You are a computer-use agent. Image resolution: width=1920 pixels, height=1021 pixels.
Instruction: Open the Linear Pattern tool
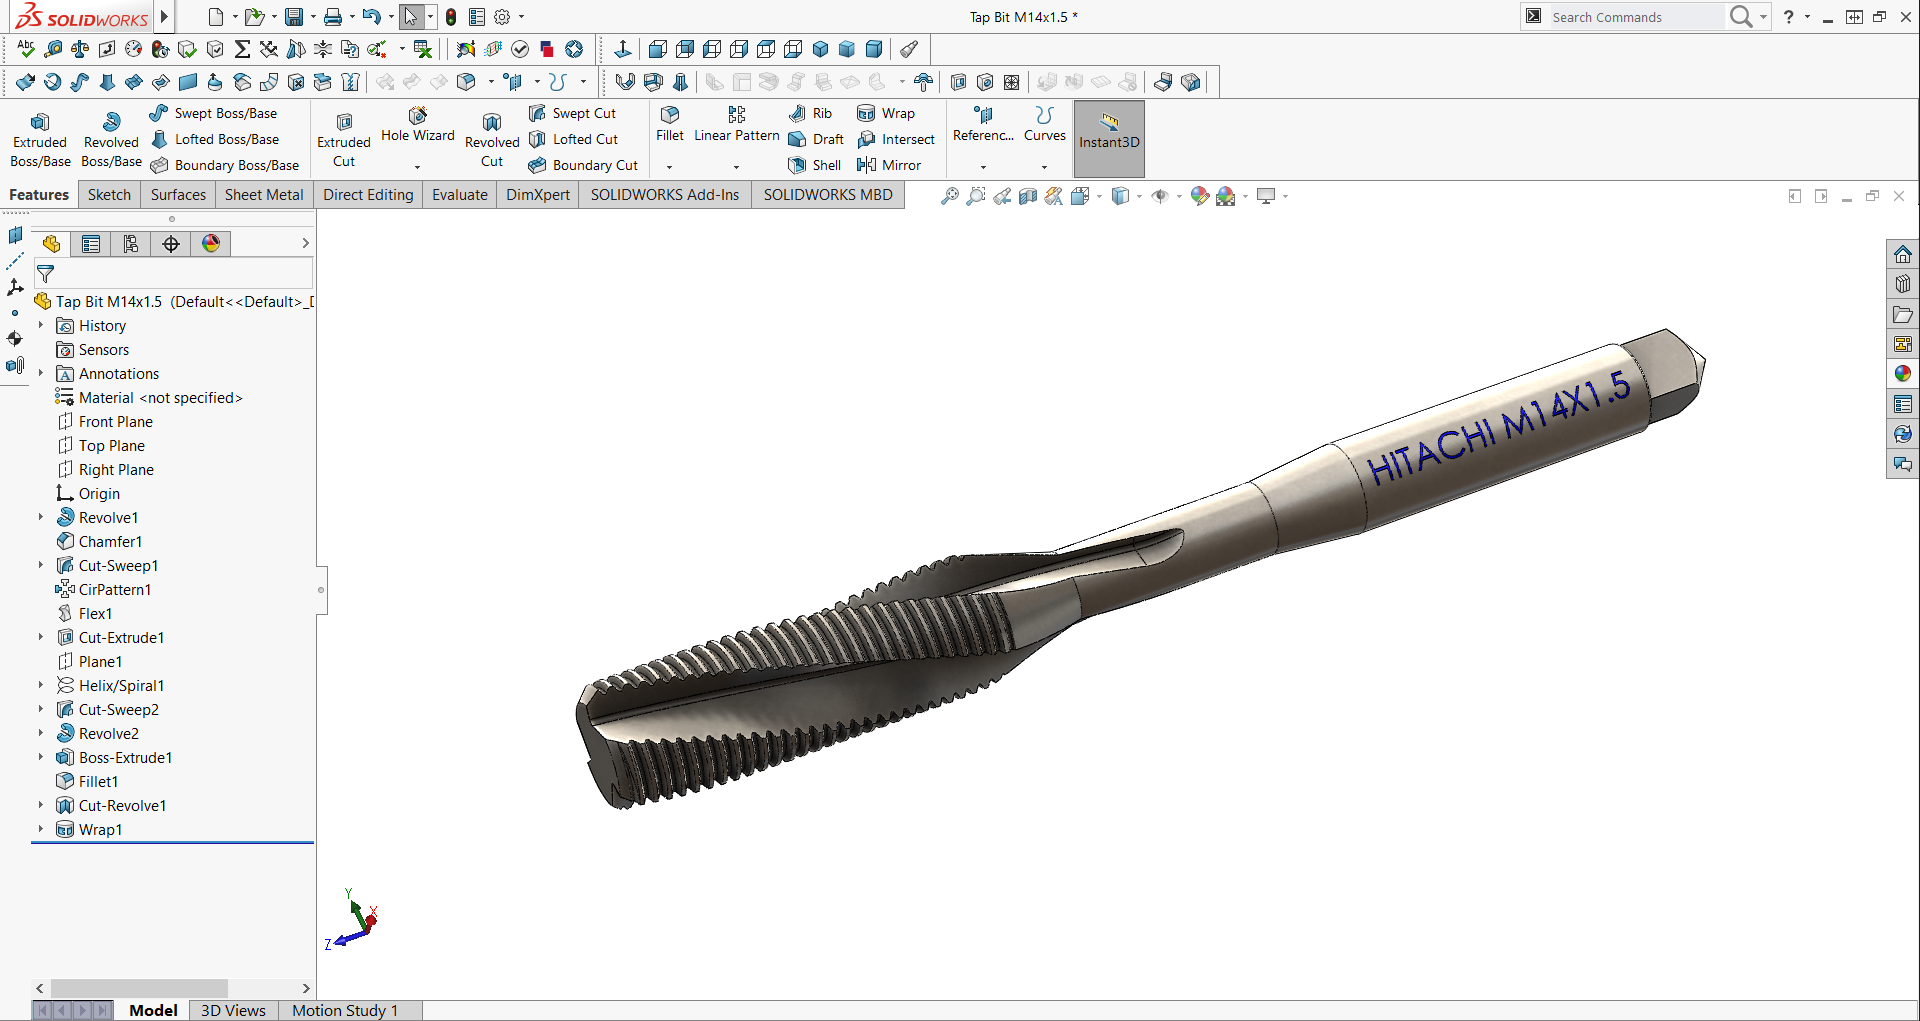pyautogui.click(x=737, y=125)
